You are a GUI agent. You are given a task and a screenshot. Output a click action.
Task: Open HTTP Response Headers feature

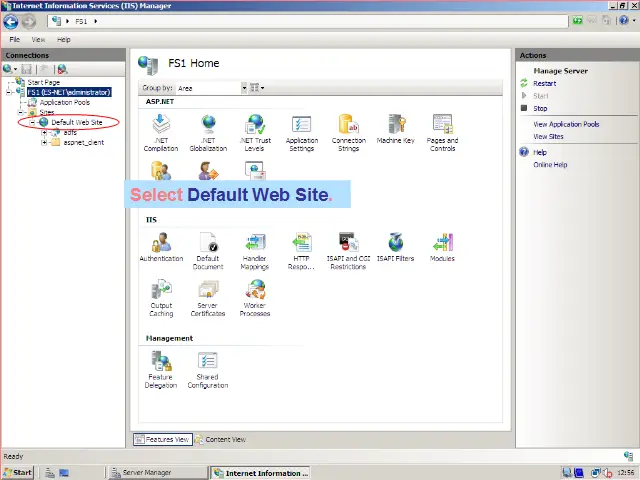tap(302, 251)
